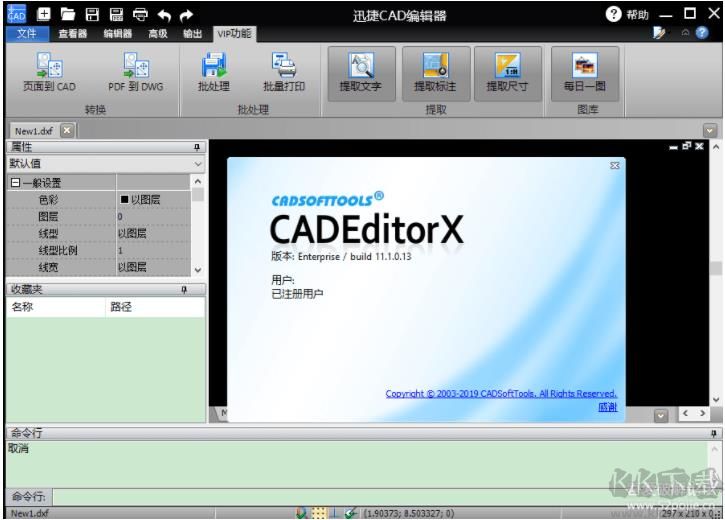Toggle the 命令行 panel pin

[713, 433]
